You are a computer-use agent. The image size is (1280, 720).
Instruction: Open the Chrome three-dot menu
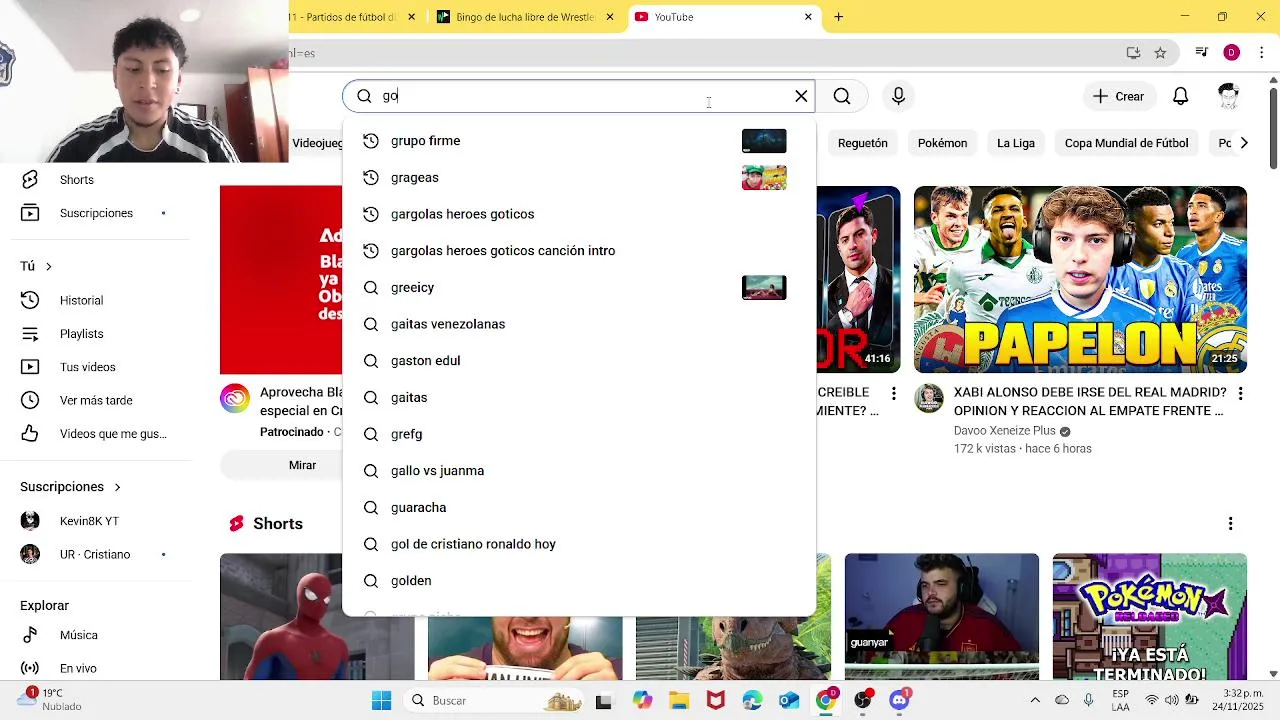[1262, 53]
